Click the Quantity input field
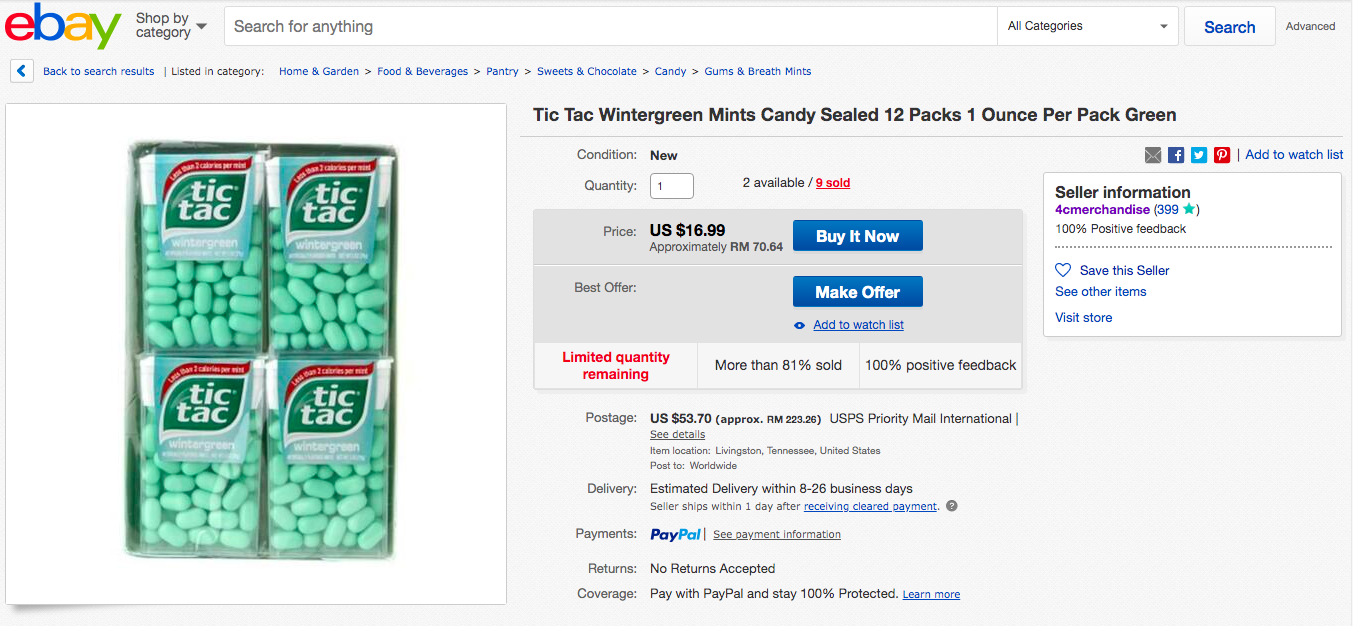 [x=671, y=186]
